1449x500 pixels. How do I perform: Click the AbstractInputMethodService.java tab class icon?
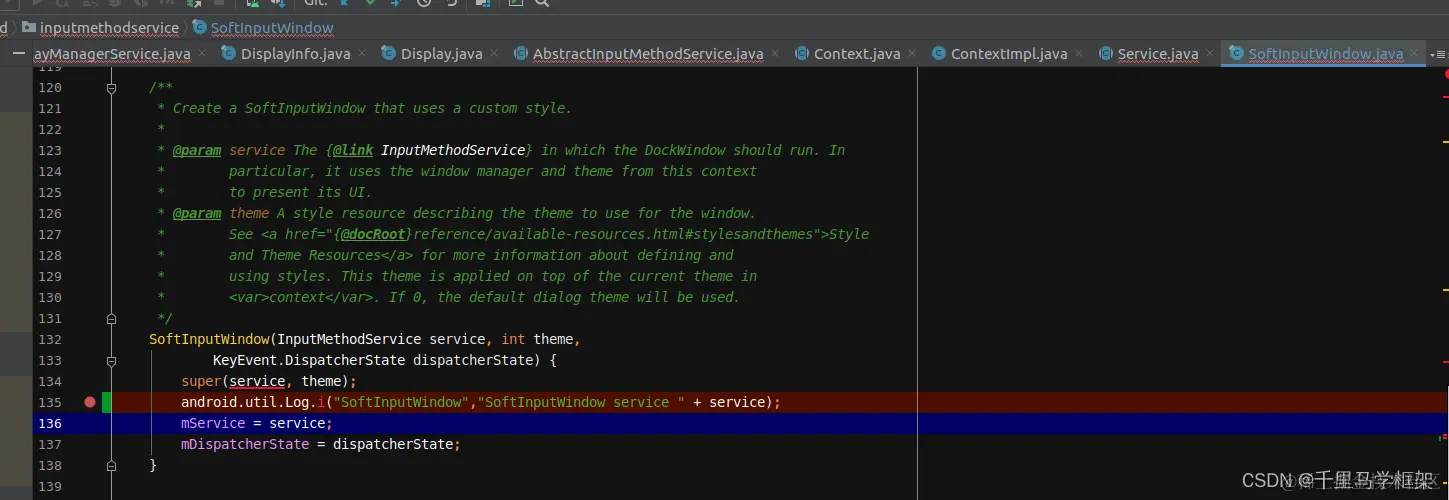[x=520, y=54]
